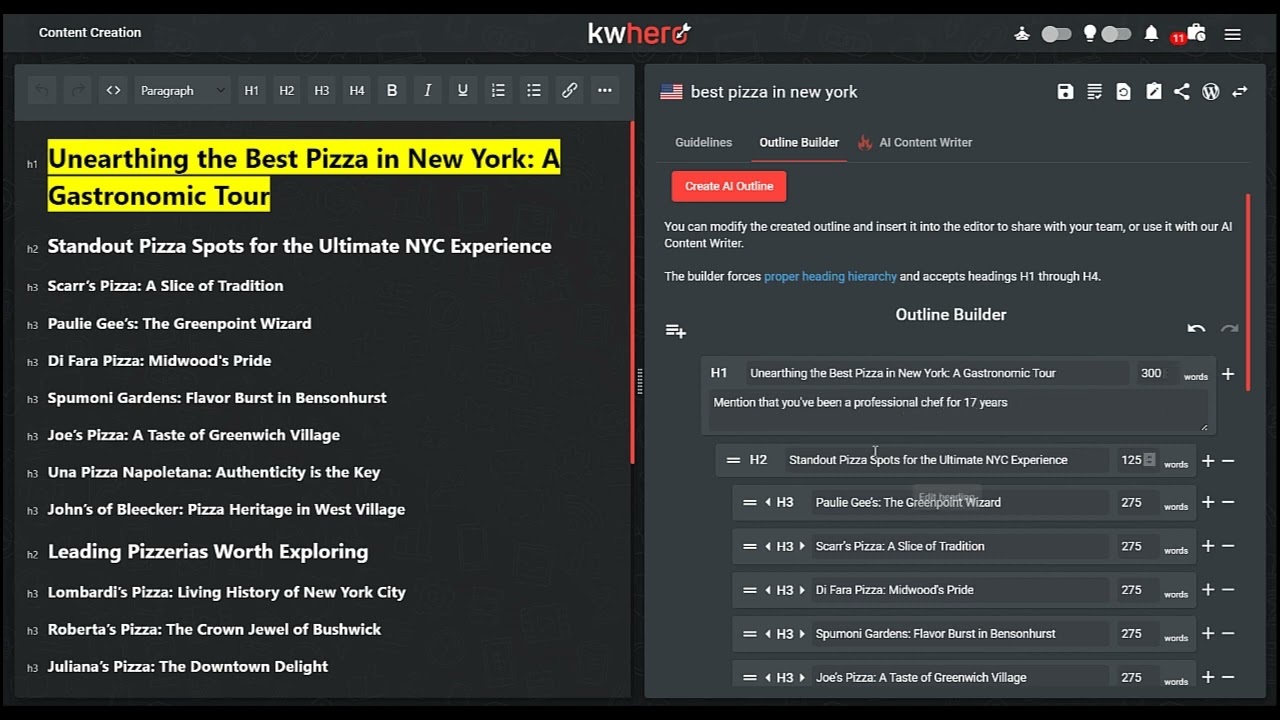The width and height of the screenshot is (1280, 720).
Task: Insert a numbered list
Action: click(x=498, y=90)
